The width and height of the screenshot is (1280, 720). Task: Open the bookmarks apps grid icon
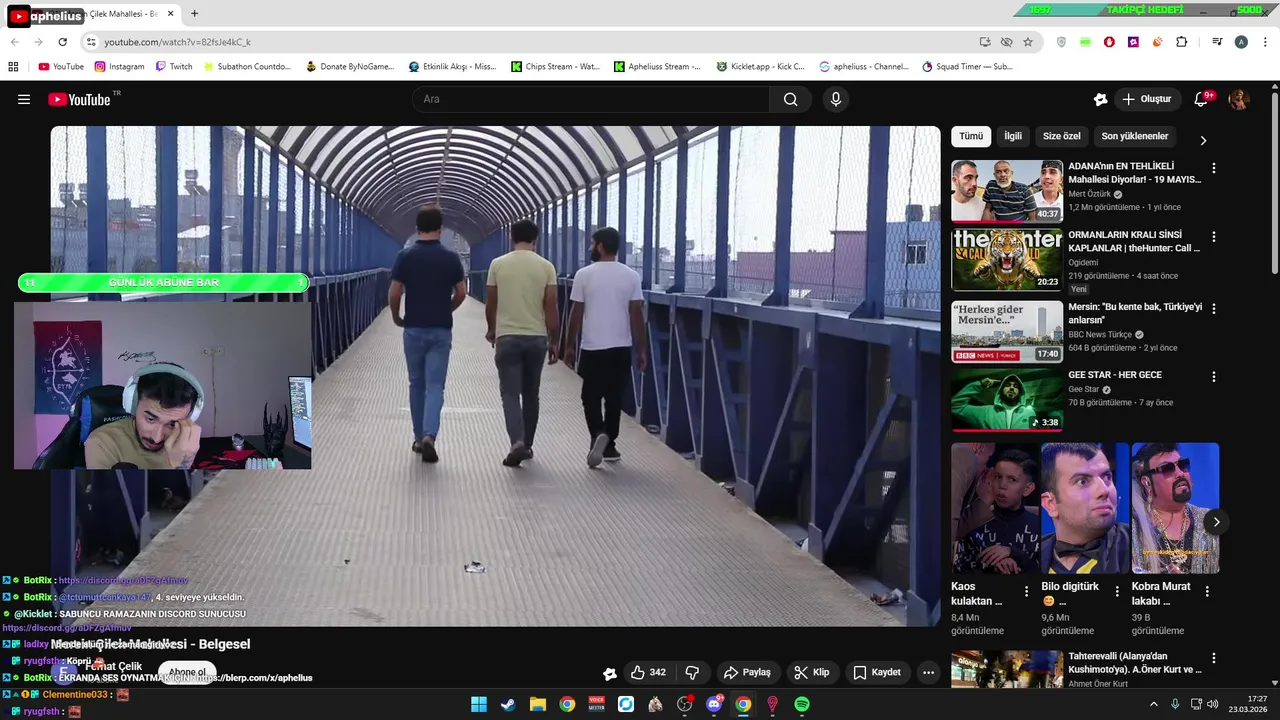point(13,67)
